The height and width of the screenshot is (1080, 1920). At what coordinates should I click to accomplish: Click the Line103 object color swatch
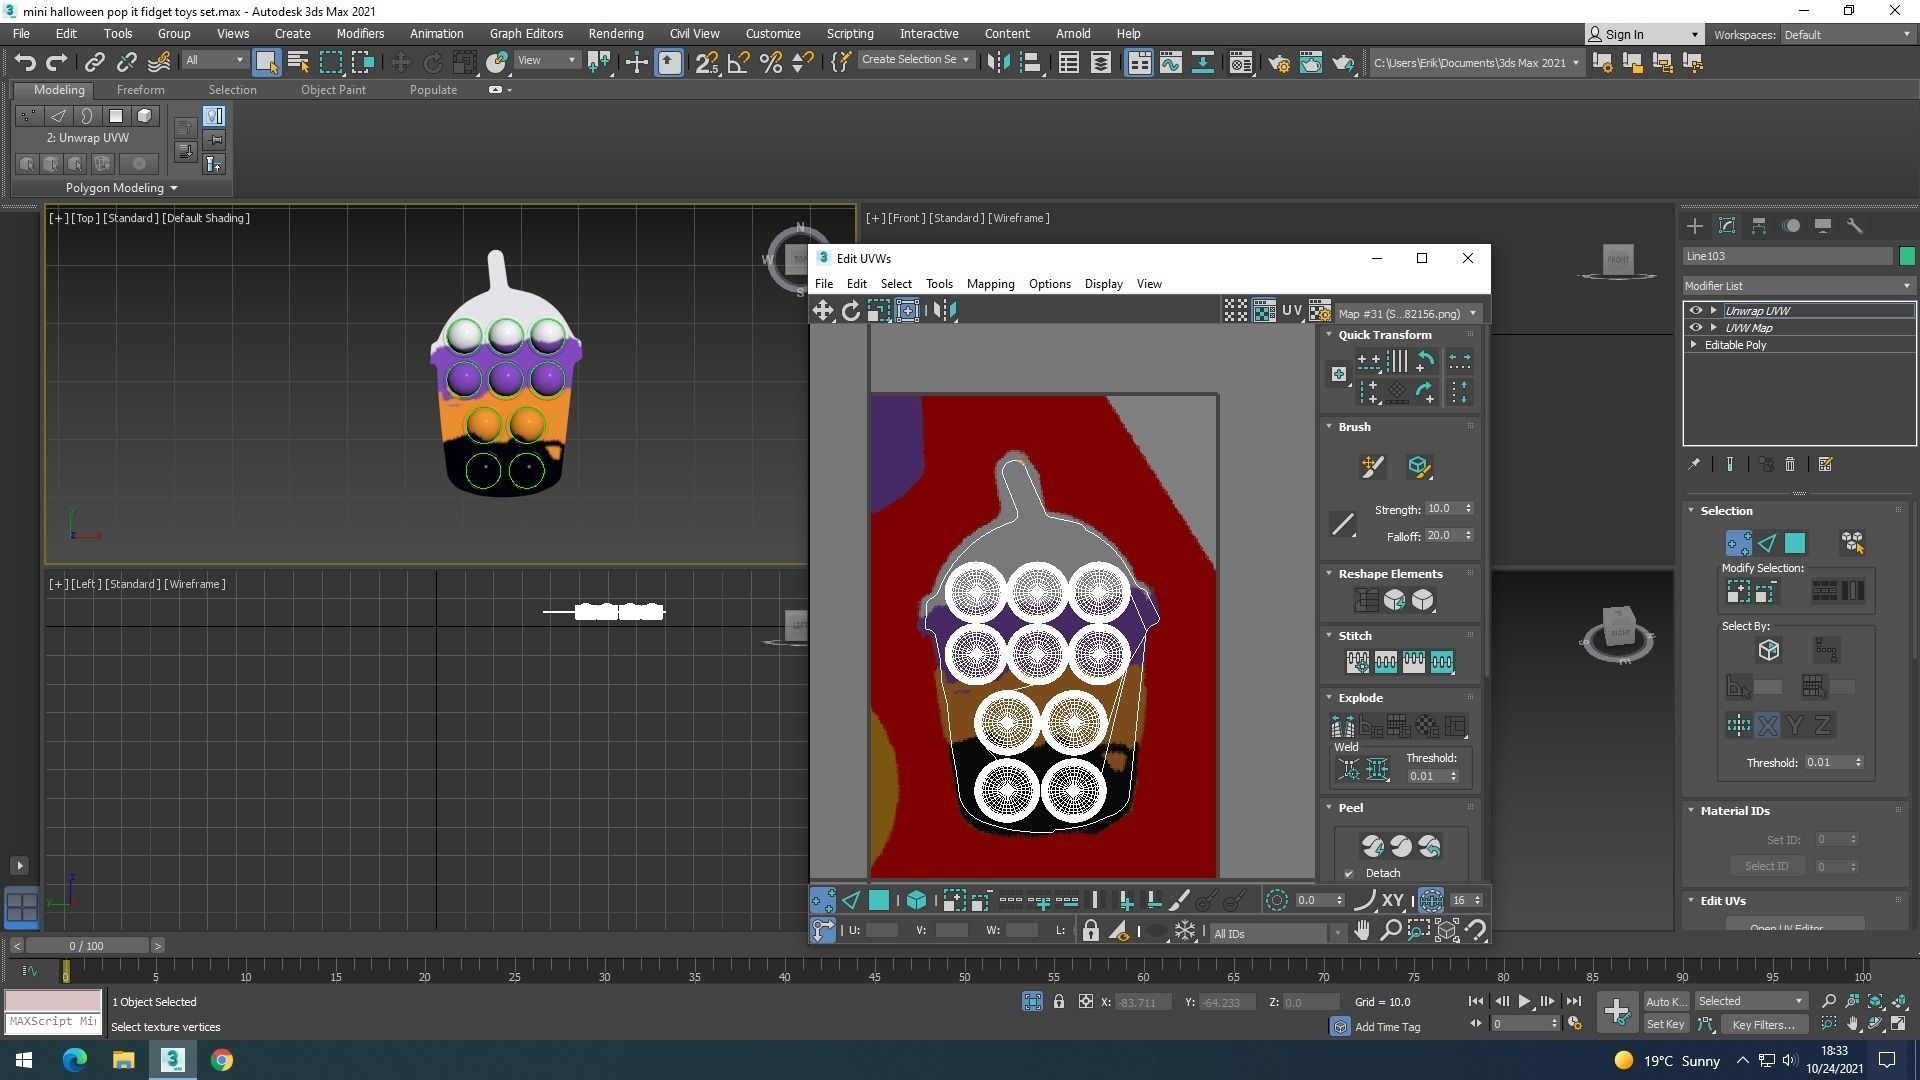(x=1906, y=257)
